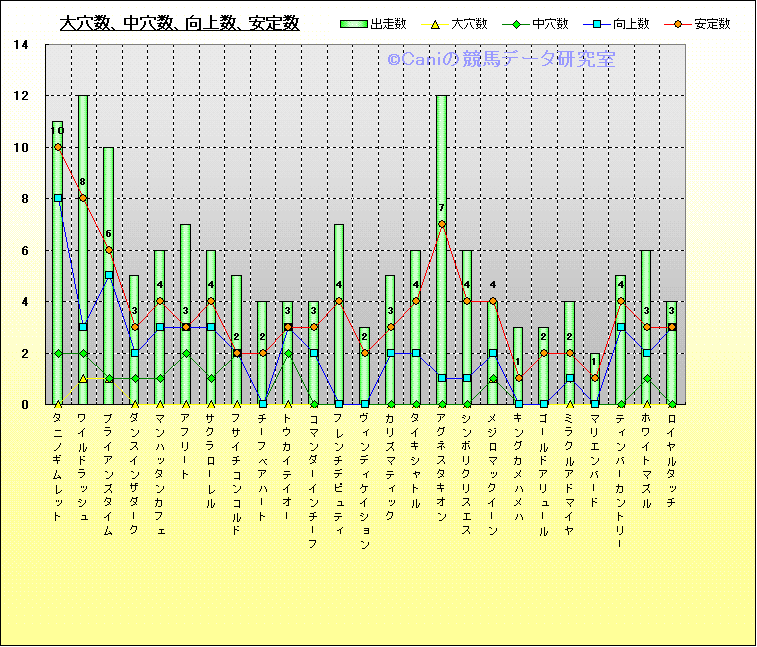Click the Caniの競馬データ研究室 watermark text
This screenshot has width=757, height=647.
click(501, 60)
